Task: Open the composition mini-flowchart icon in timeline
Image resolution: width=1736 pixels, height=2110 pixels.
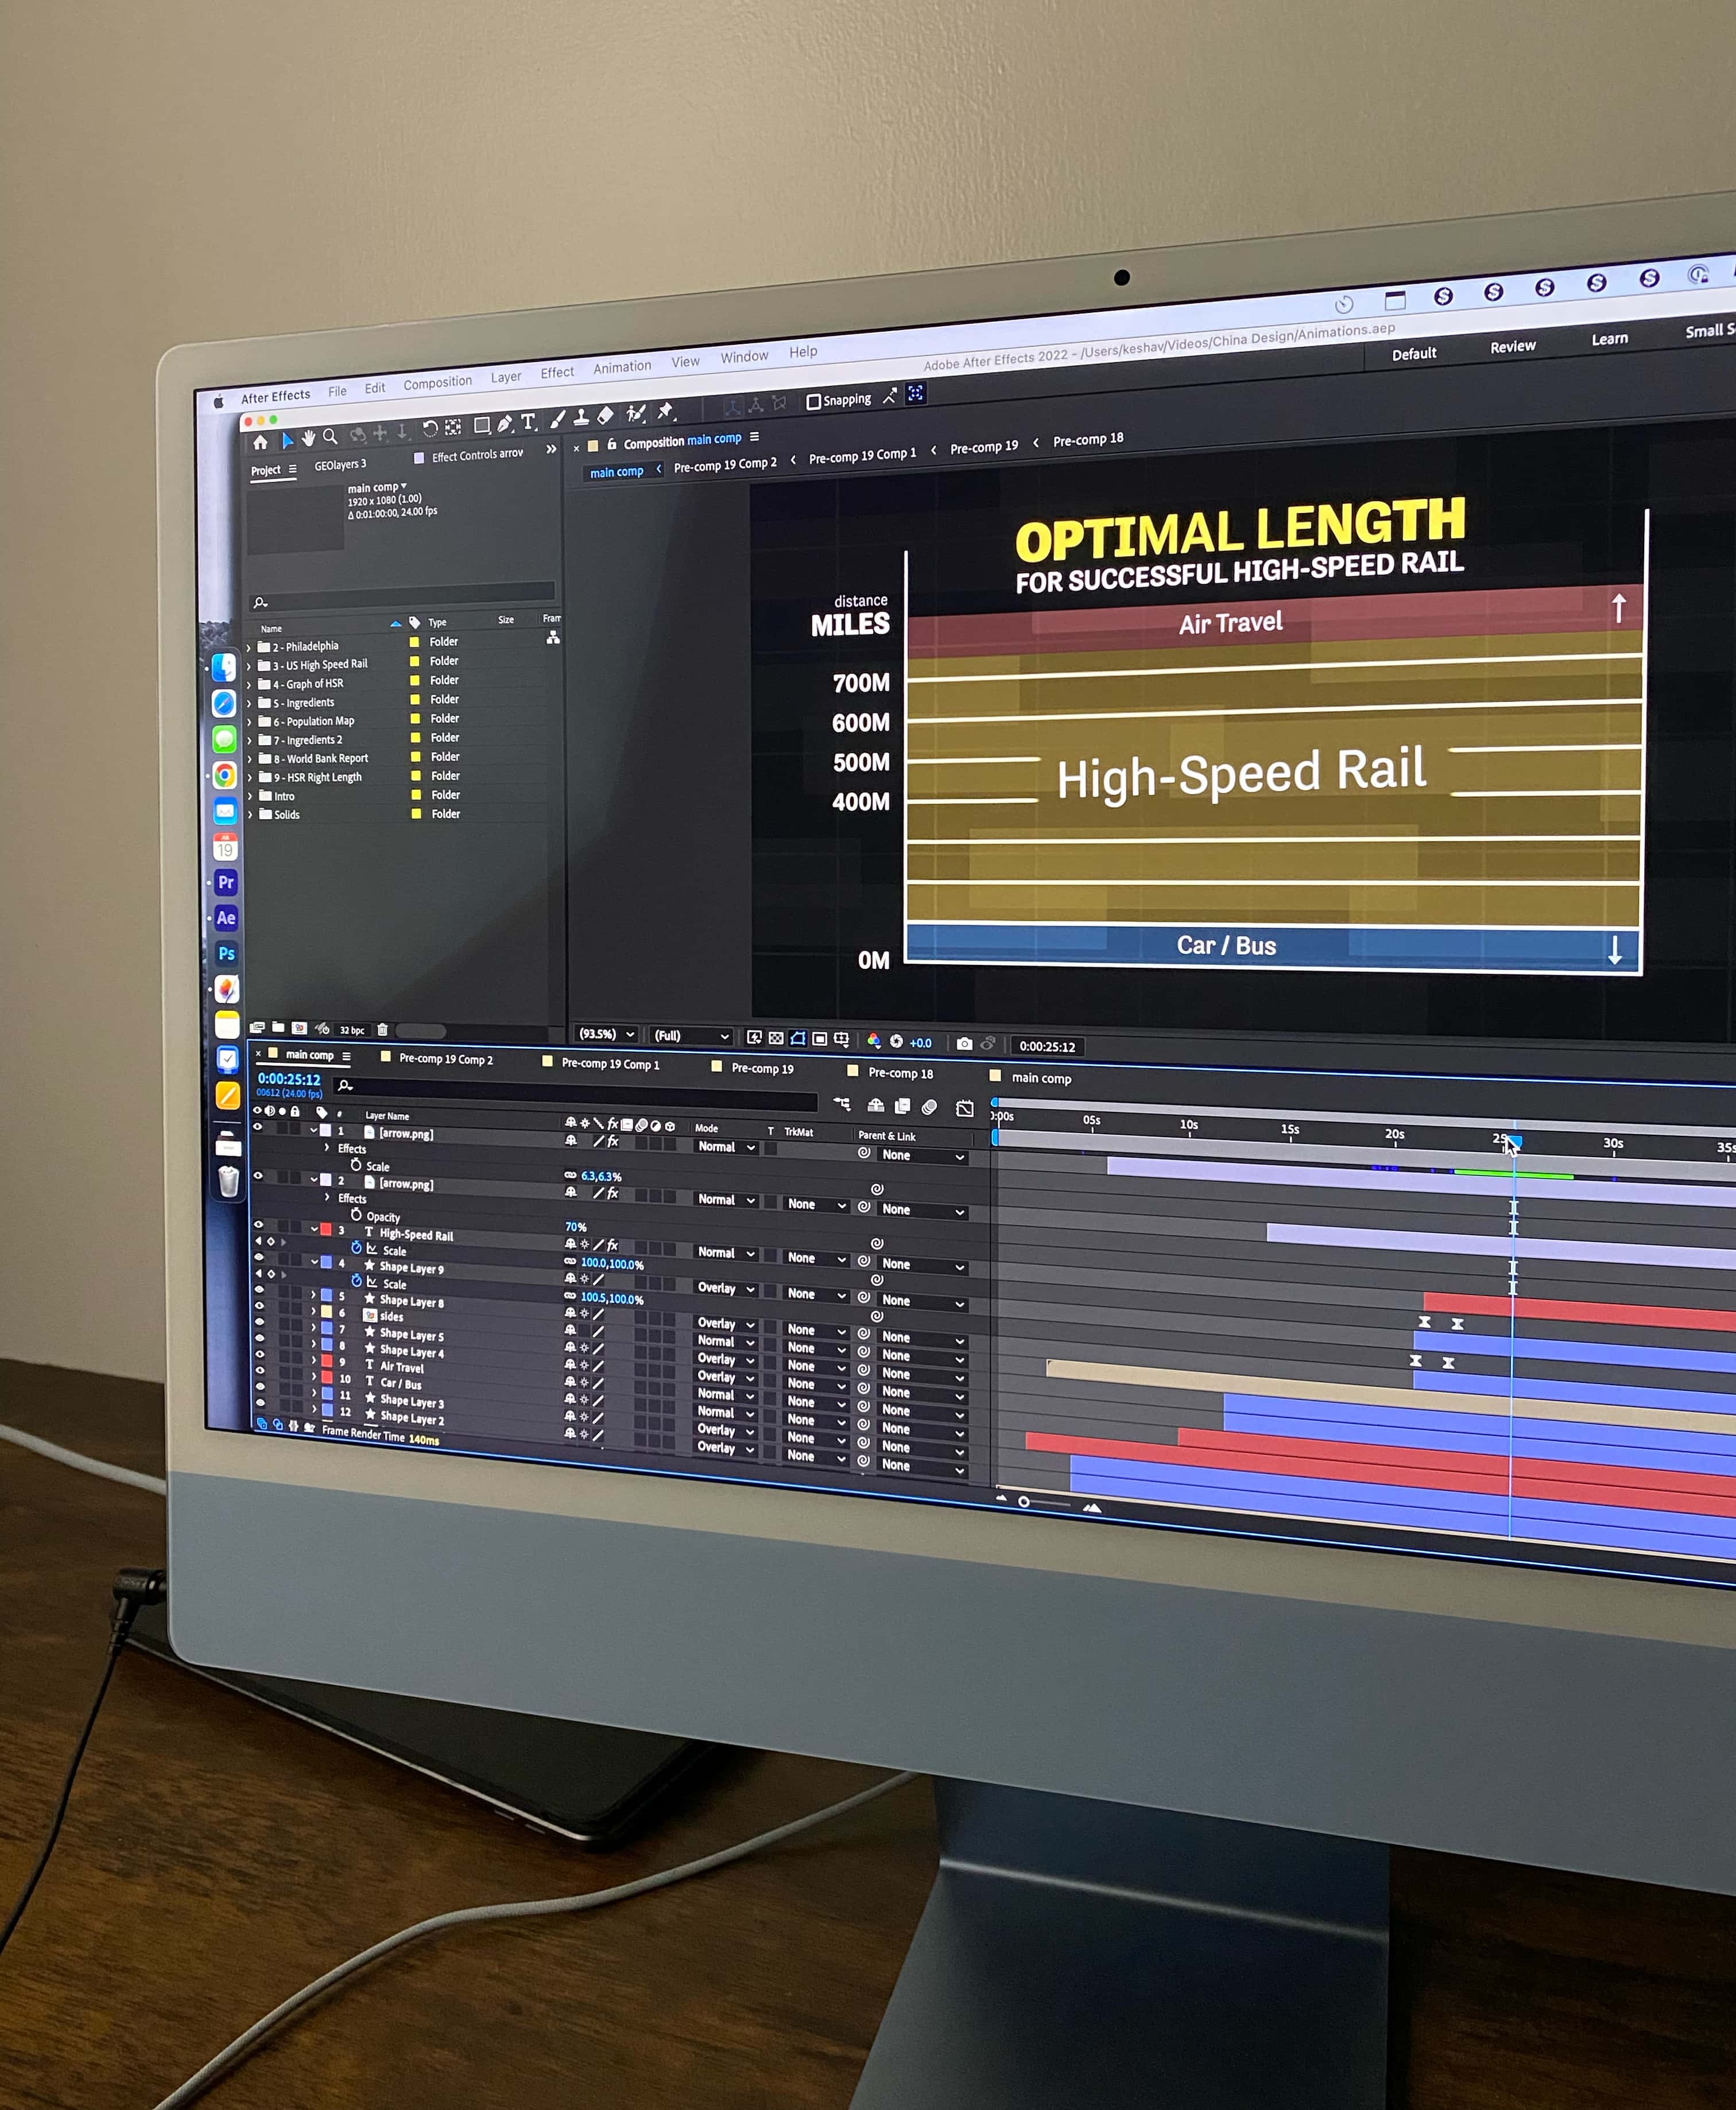Action: coord(842,1104)
